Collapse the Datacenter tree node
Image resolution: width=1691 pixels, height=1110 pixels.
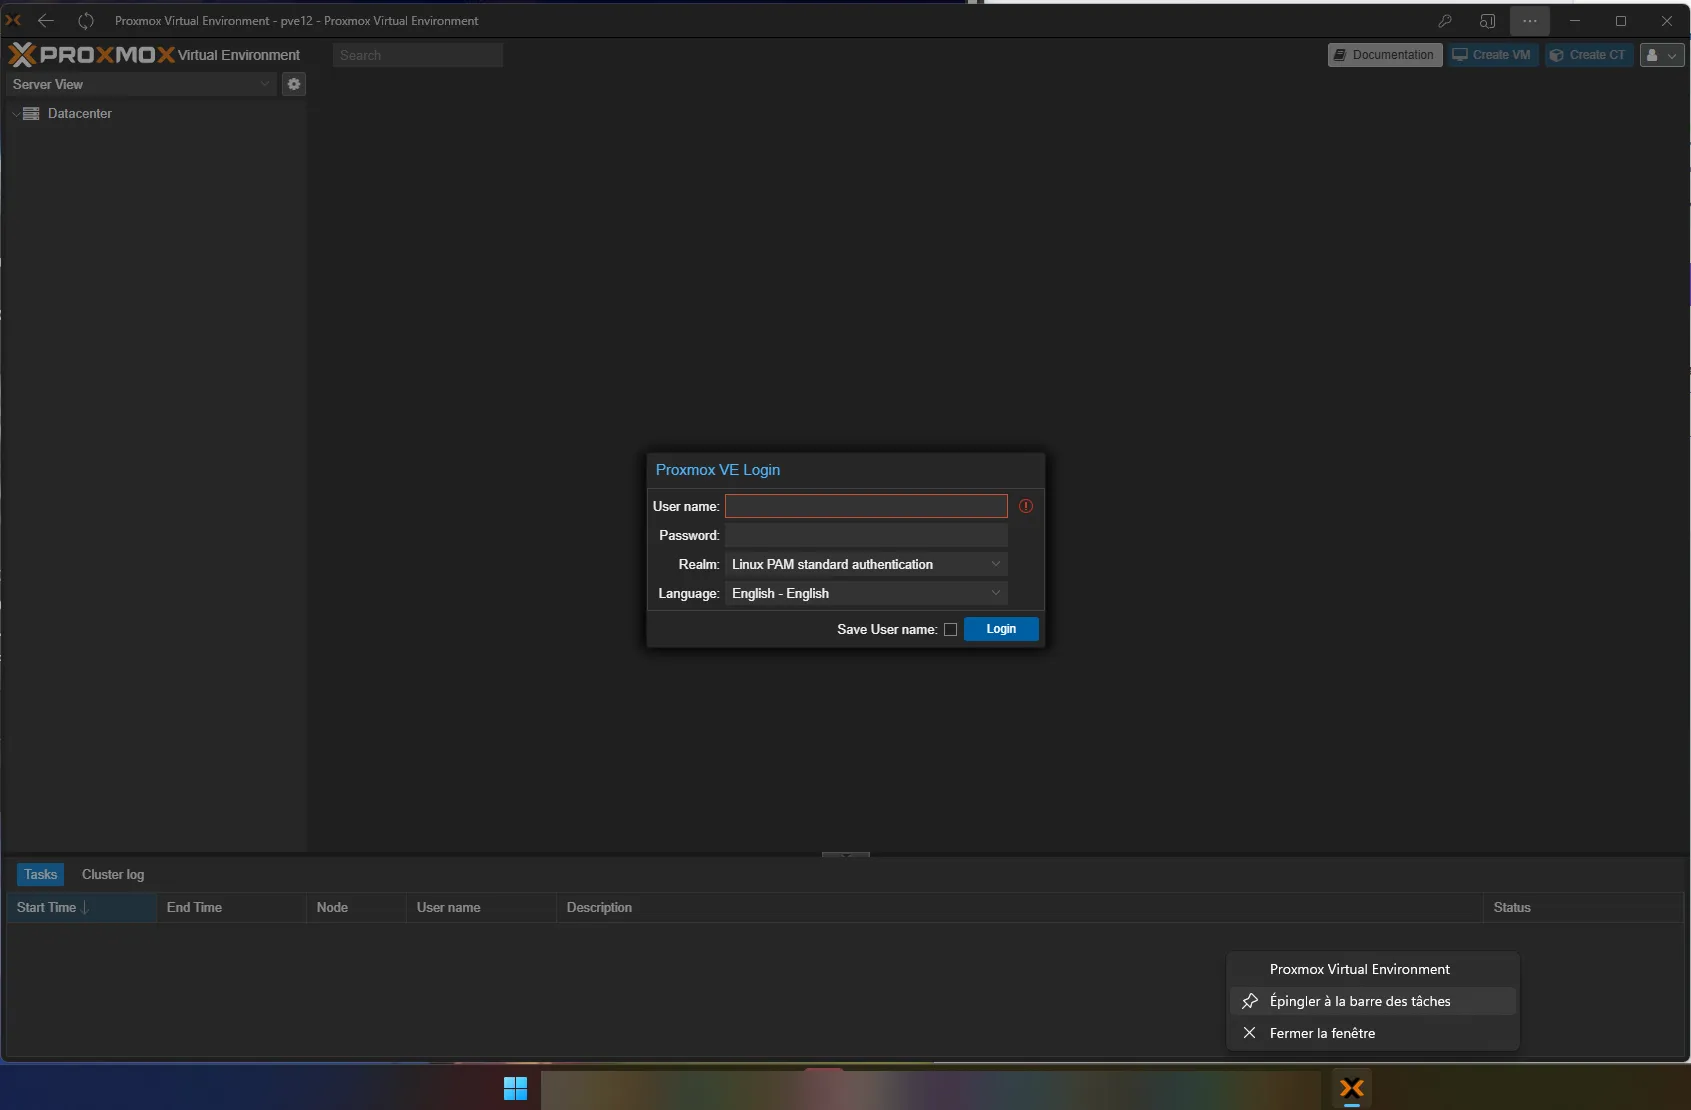pos(16,114)
